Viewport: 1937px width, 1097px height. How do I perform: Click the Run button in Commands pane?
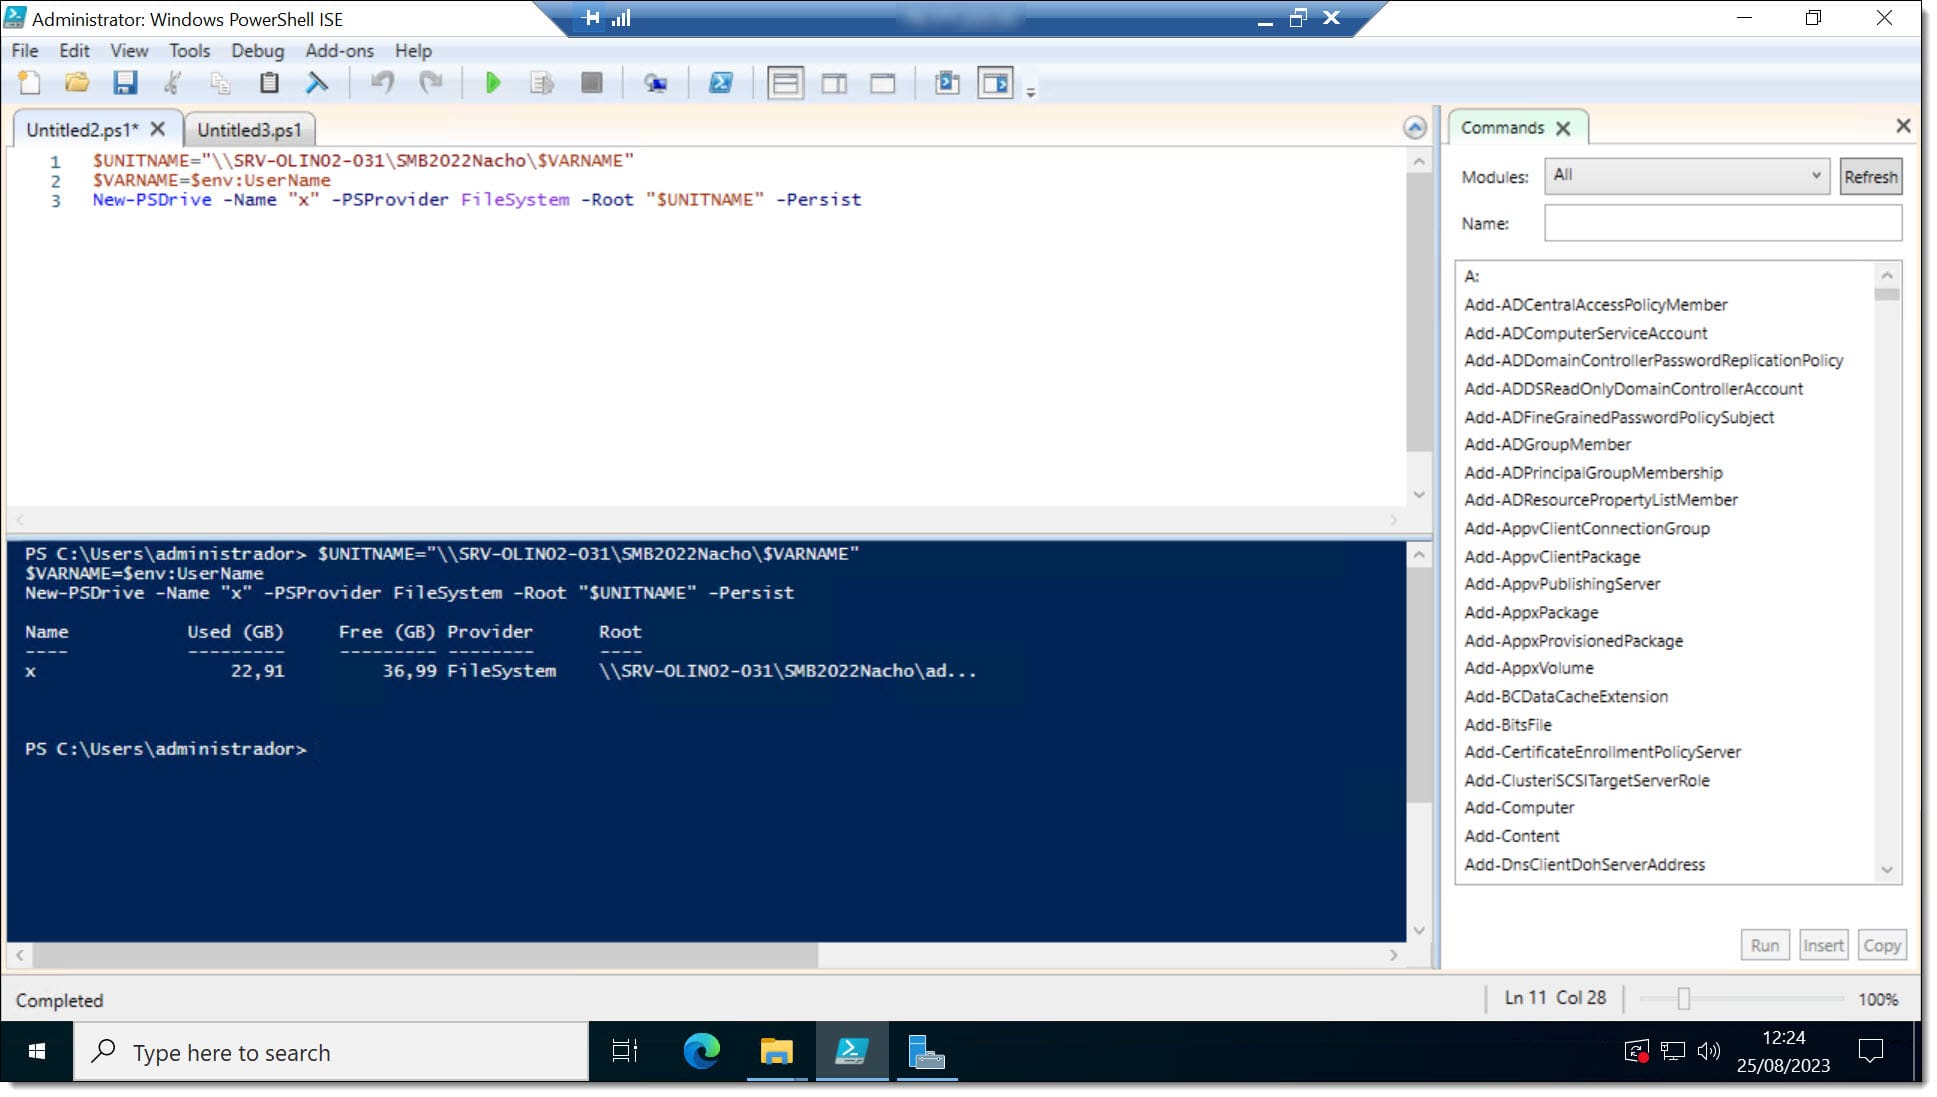tap(1764, 945)
